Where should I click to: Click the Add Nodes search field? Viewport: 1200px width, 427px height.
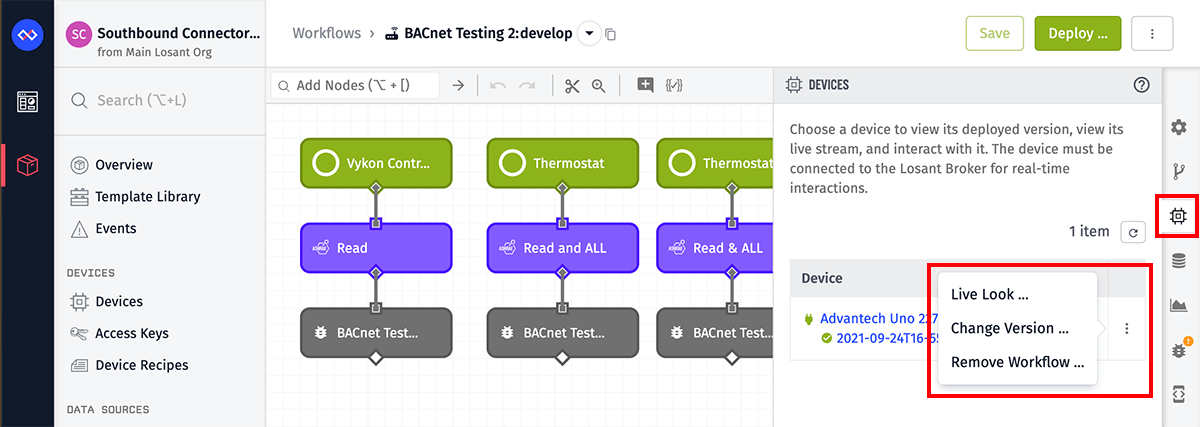click(x=355, y=86)
